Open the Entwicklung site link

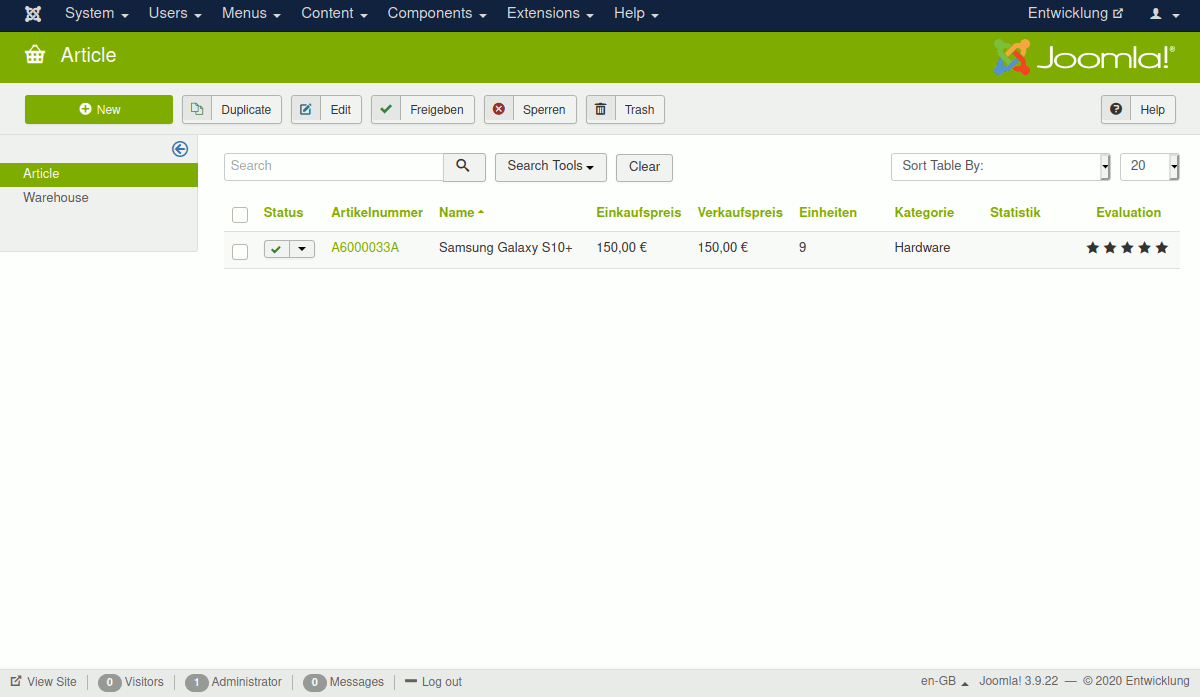point(1075,14)
